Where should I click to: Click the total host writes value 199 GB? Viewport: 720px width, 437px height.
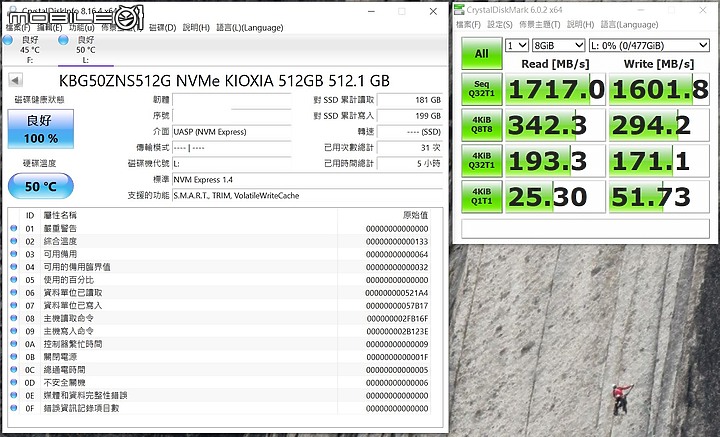click(410, 116)
